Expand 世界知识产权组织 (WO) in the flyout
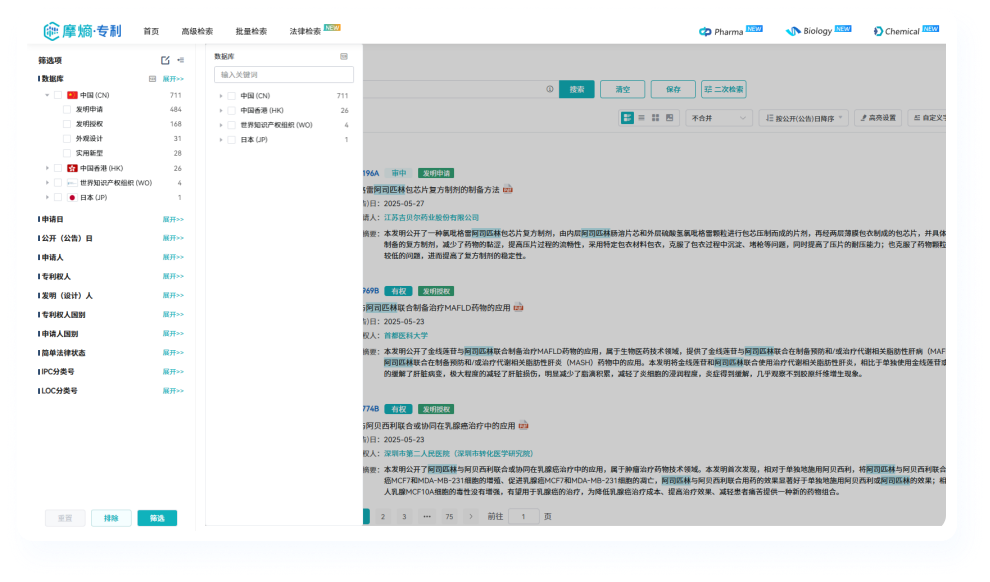 [221, 125]
